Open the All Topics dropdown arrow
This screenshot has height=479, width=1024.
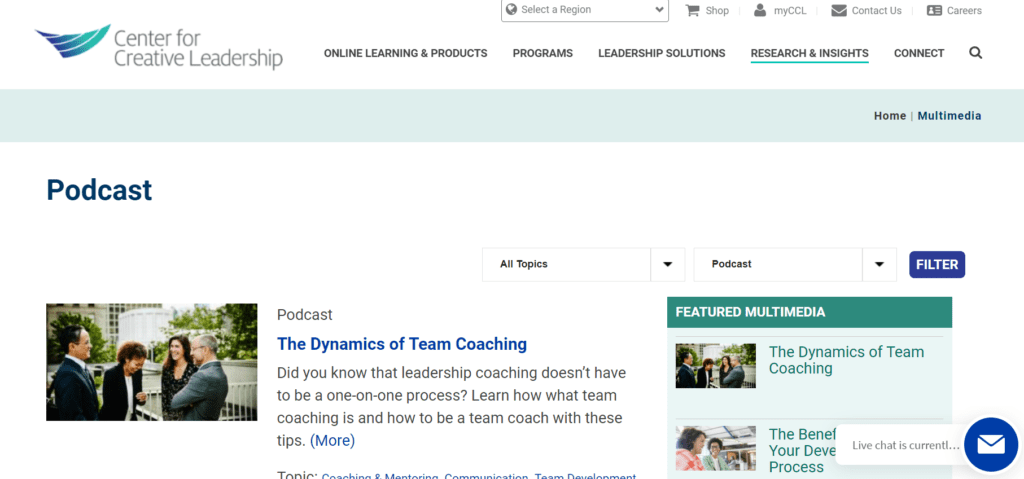[667, 265]
